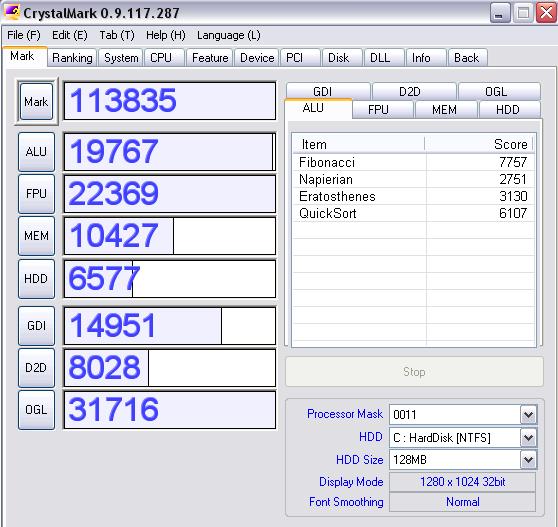Show the FPU results tab
The width and height of the screenshot is (558, 527).
tap(378, 110)
